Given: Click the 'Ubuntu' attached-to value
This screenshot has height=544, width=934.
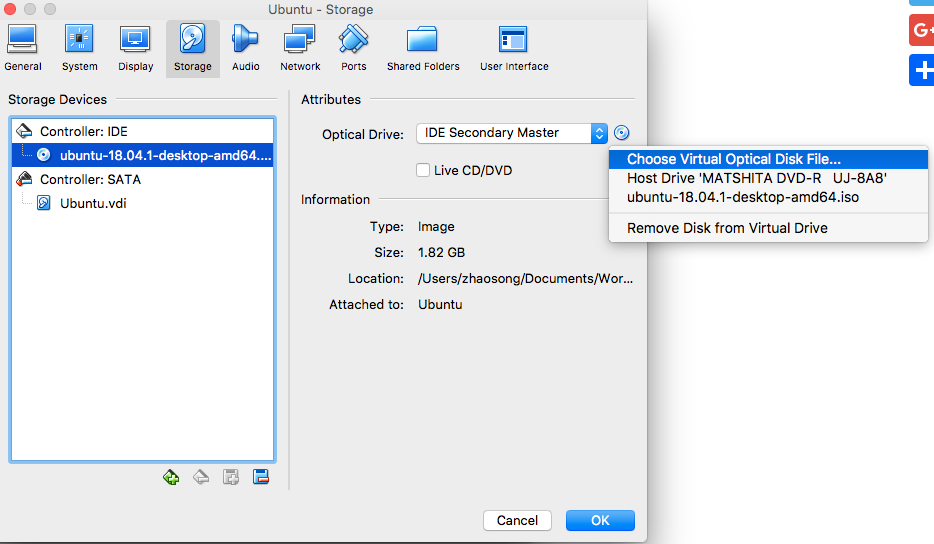Looking at the screenshot, I should (440, 304).
